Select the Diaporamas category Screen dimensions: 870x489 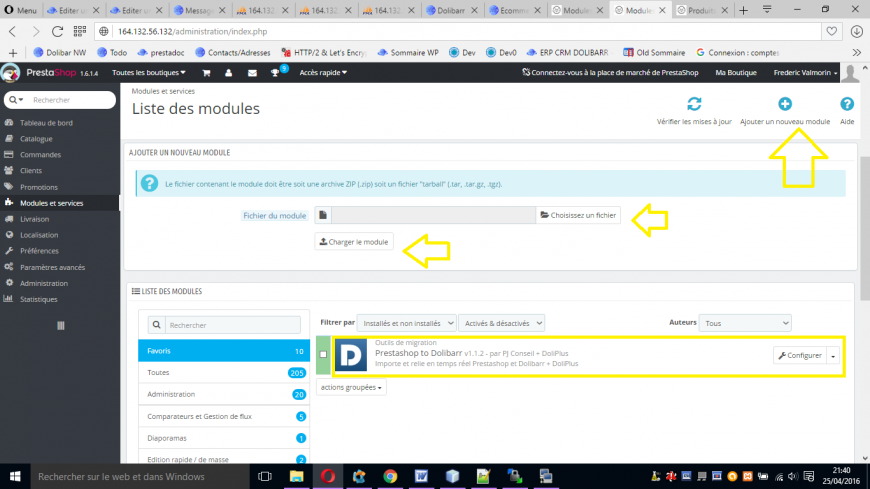coord(224,438)
